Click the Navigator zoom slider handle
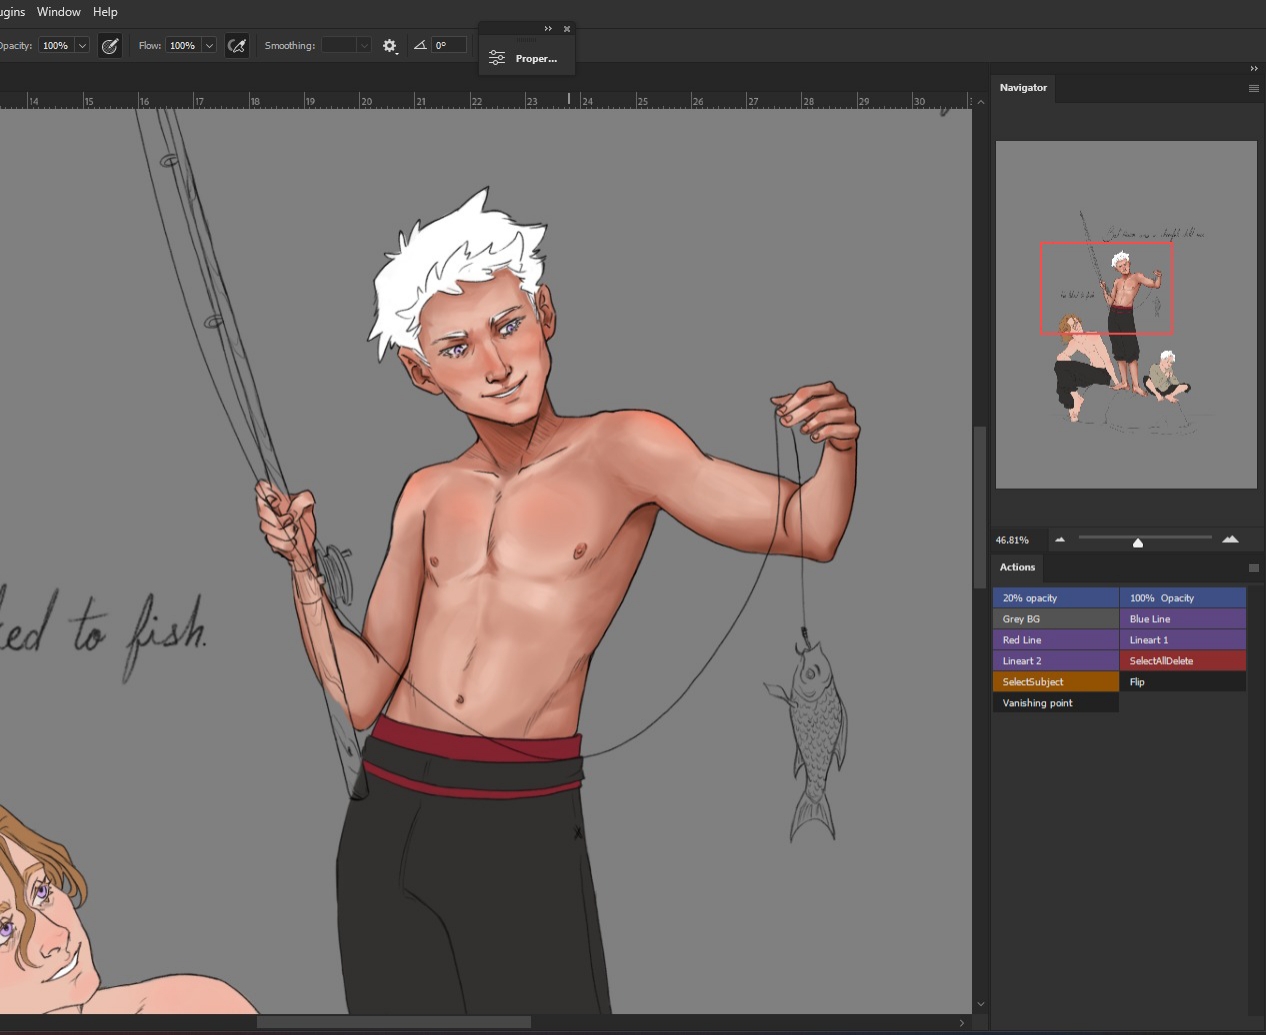1266x1035 pixels. [x=1137, y=542]
